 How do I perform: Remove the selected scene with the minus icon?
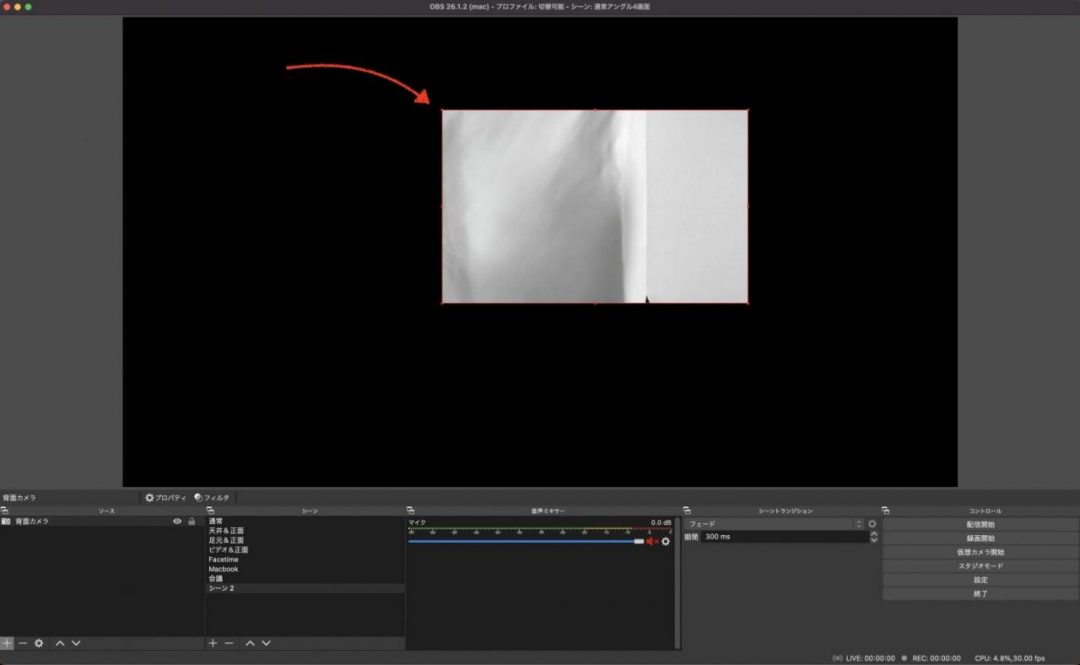coord(228,643)
